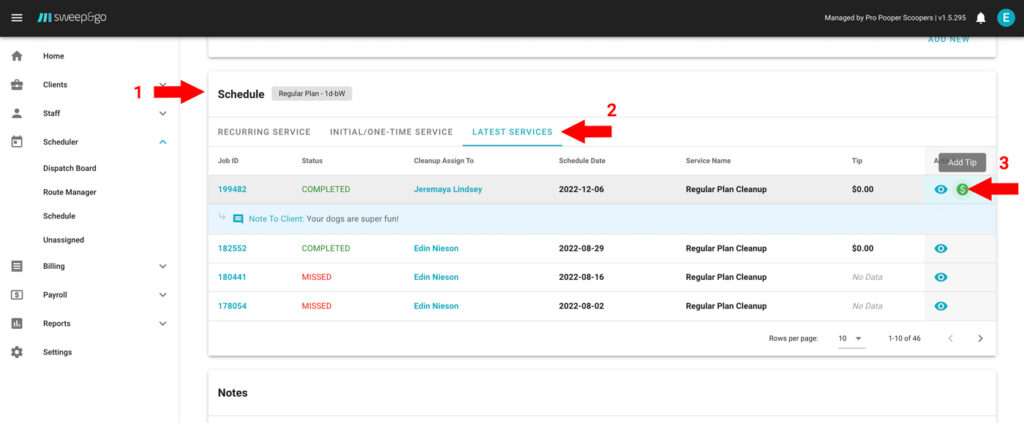Image resolution: width=1024 pixels, height=423 pixels.
Task: Switch to the Initial/One-Time Service tab
Action: [391, 132]
